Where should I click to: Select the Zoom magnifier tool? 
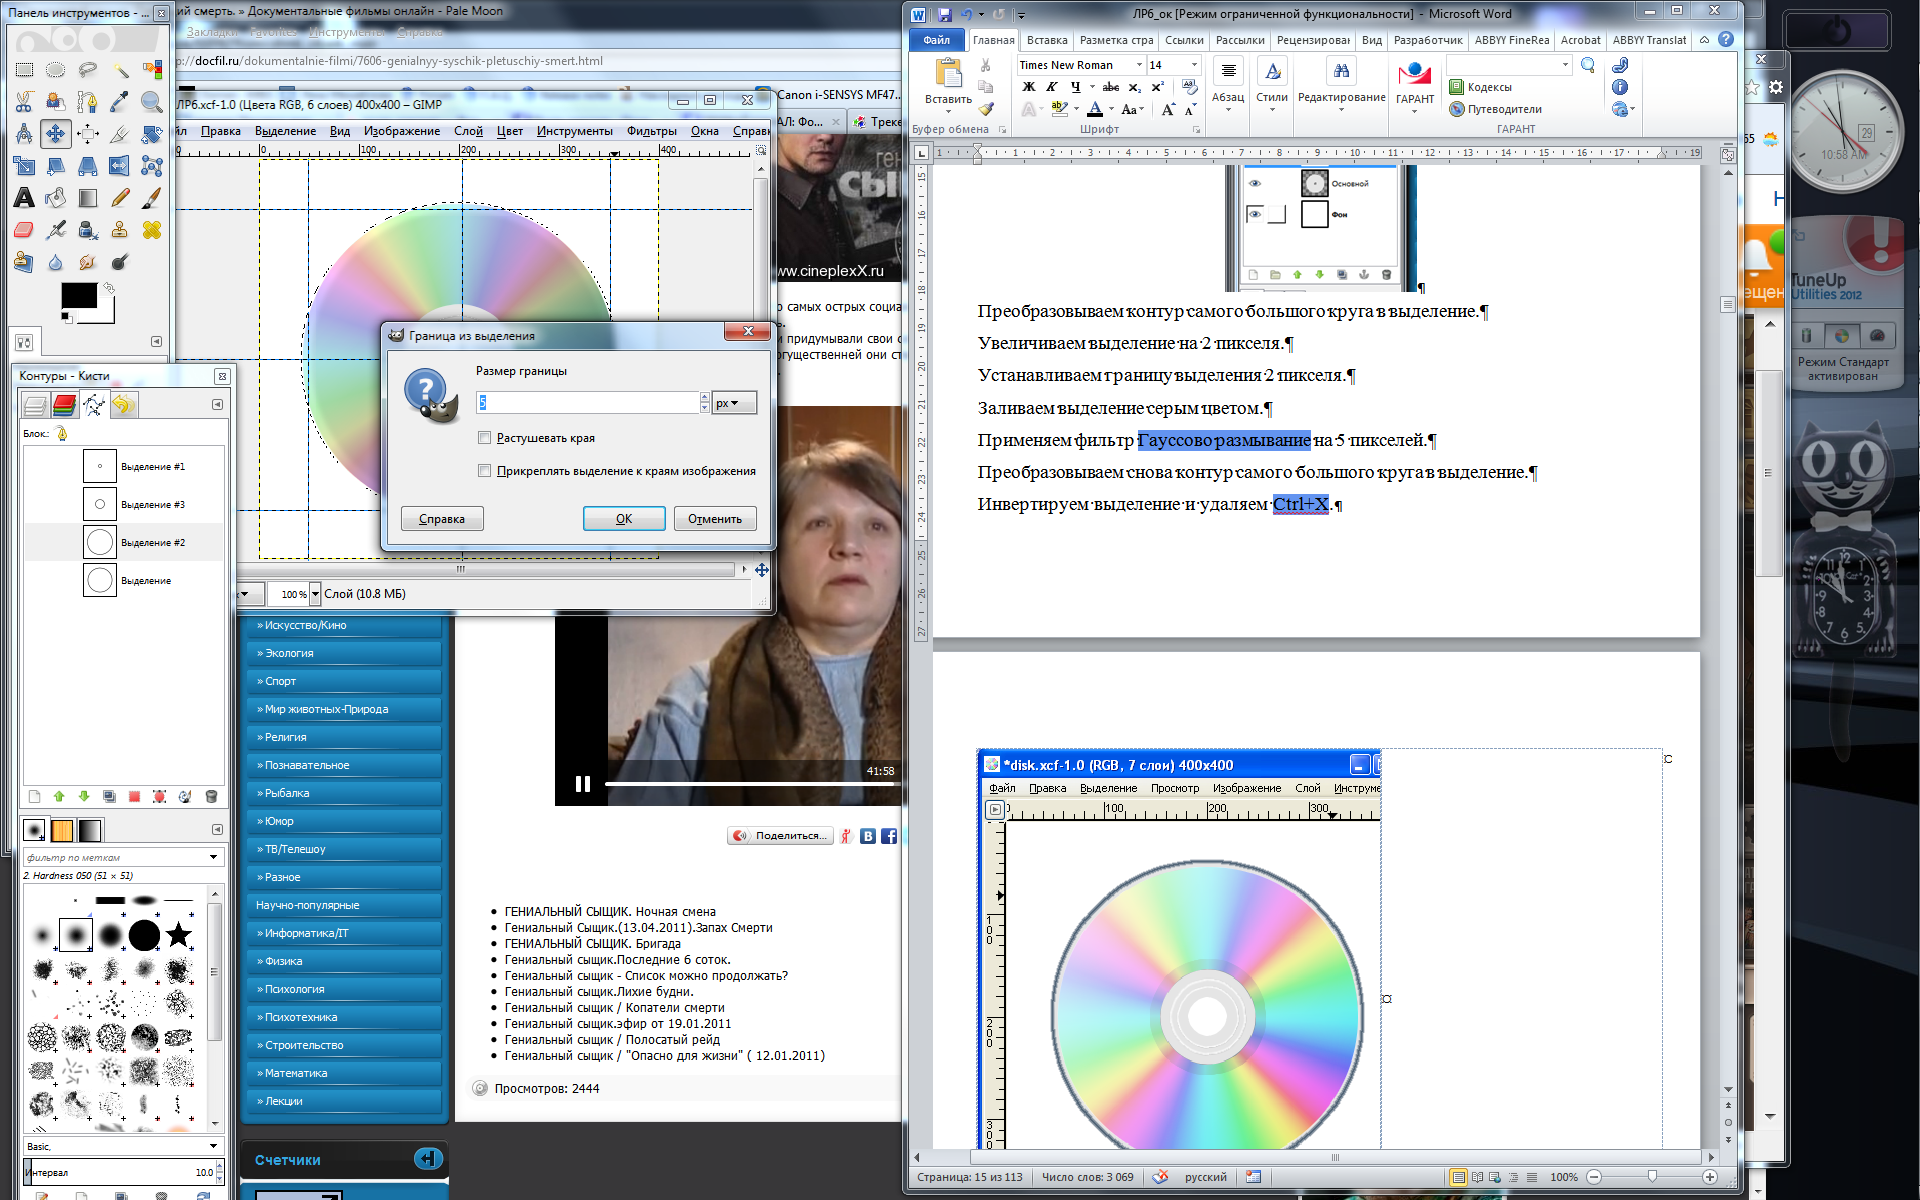pyautogui.click(x=152, y=102)
